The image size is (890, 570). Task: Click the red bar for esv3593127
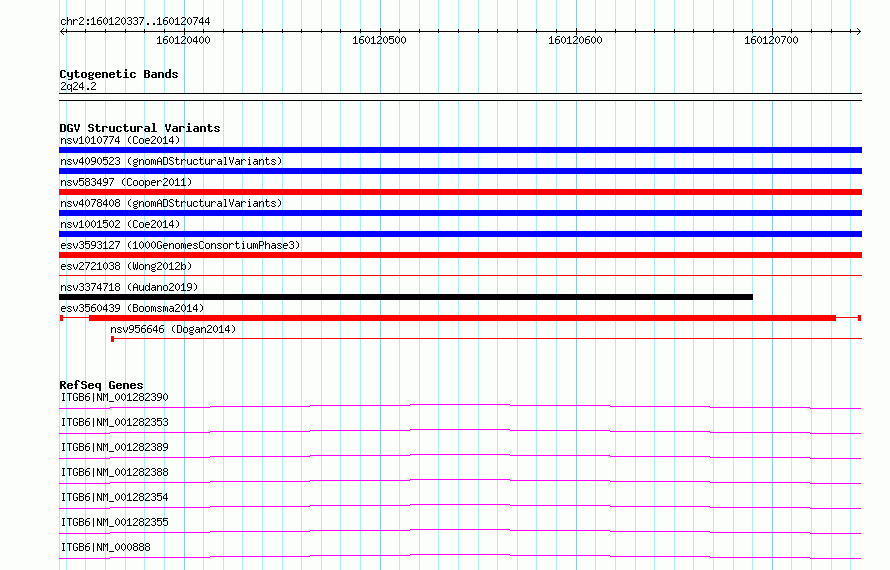pyautogui.click(x=460, y=255)
